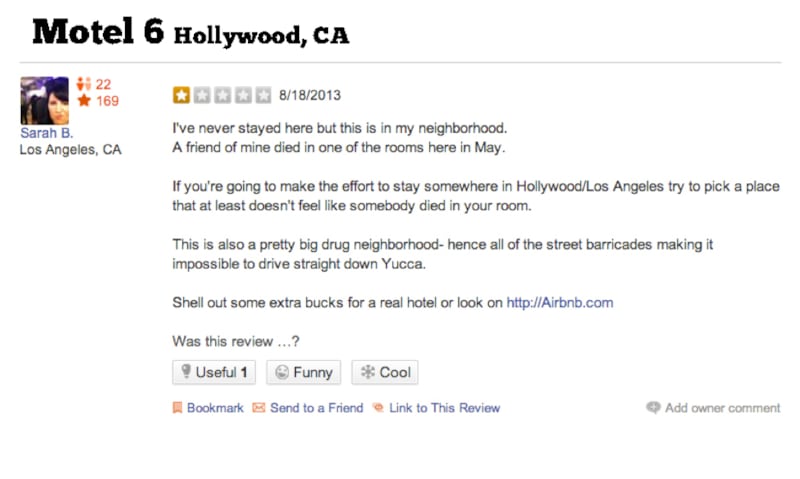
Task: Click the orange Bookmark ribbon icon
Action: pyautogui.click(x=177, y=408)
